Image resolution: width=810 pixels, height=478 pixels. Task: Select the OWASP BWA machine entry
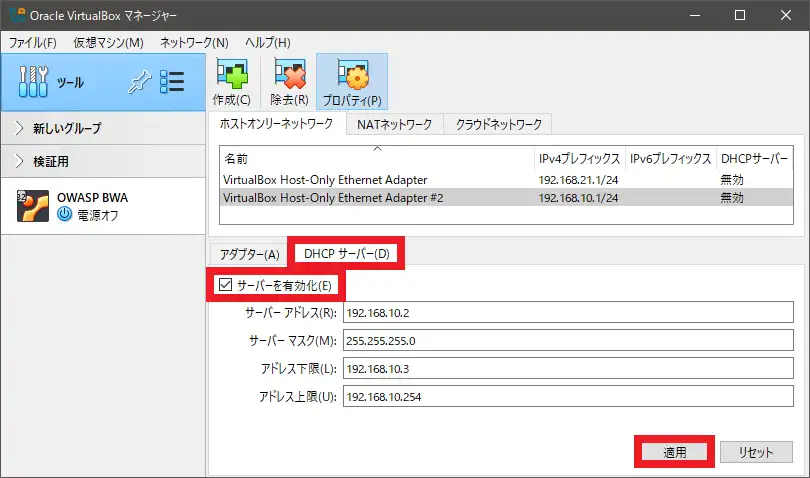coord(103,206)
